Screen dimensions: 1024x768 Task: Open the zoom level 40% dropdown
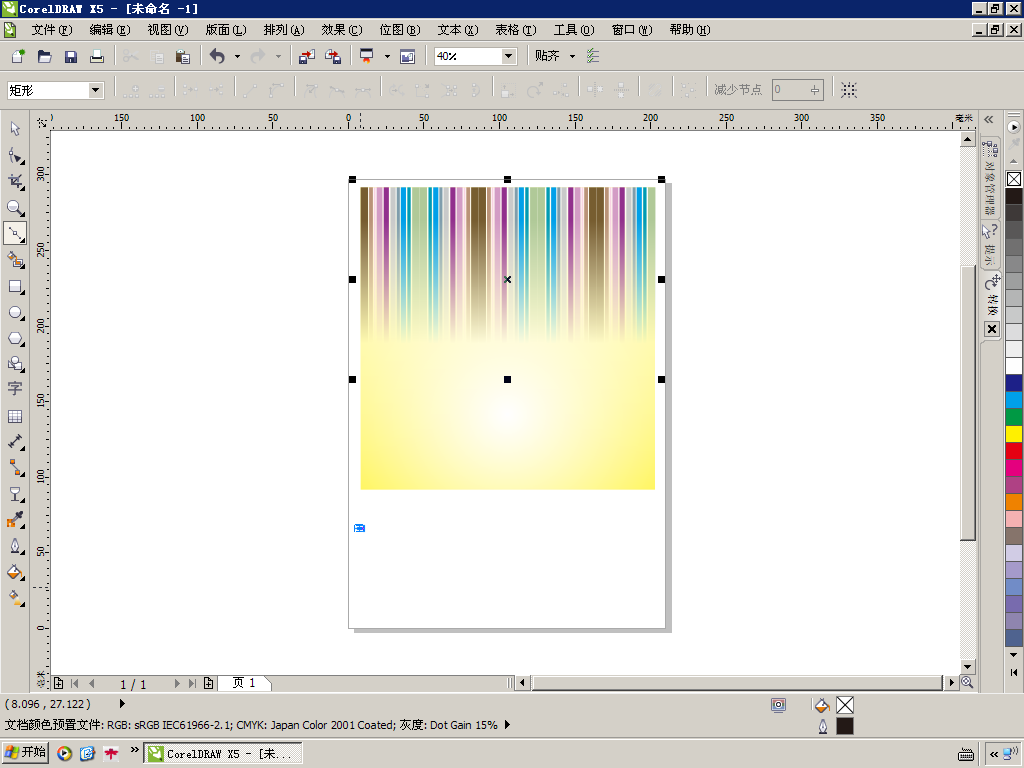pos(508,57)
